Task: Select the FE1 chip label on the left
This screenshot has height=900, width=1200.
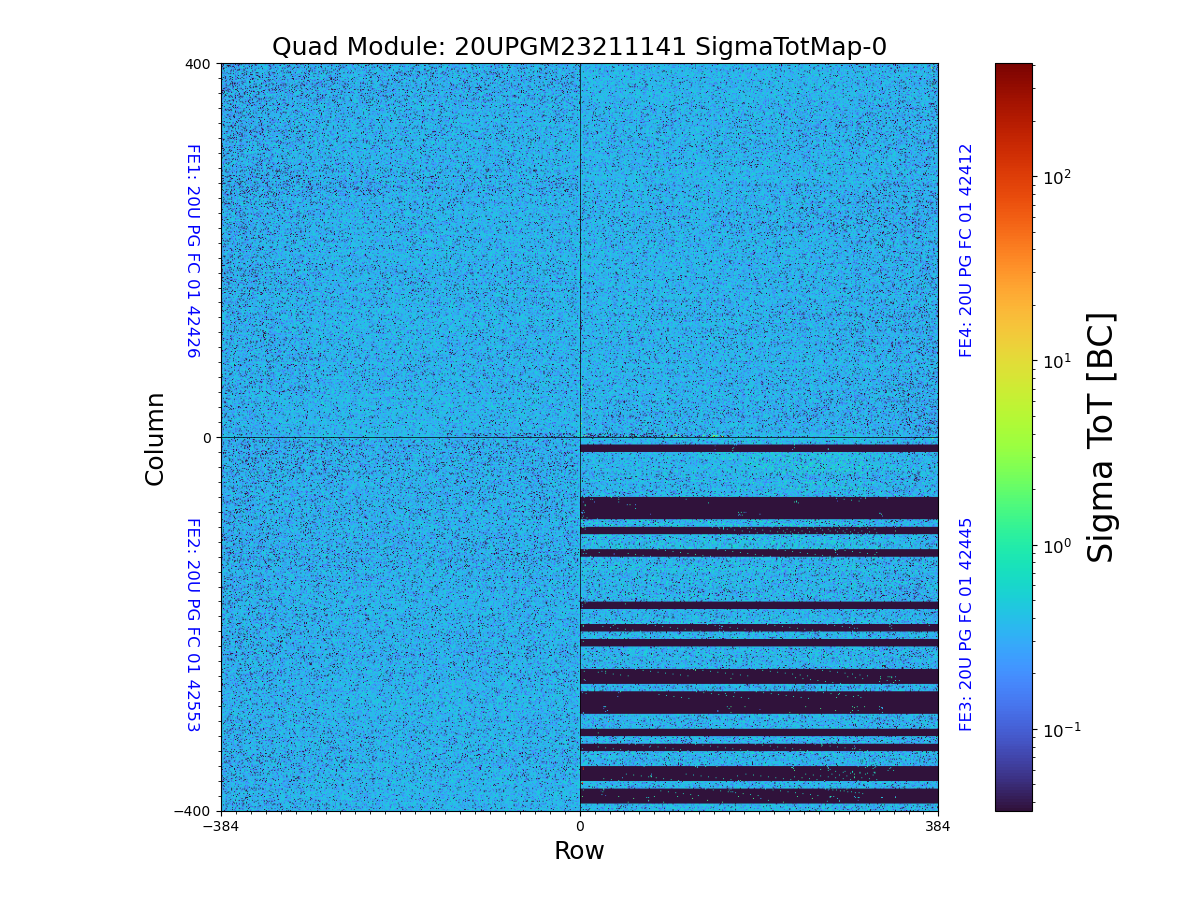Action: pyautogui.click(x=193, y=250)
